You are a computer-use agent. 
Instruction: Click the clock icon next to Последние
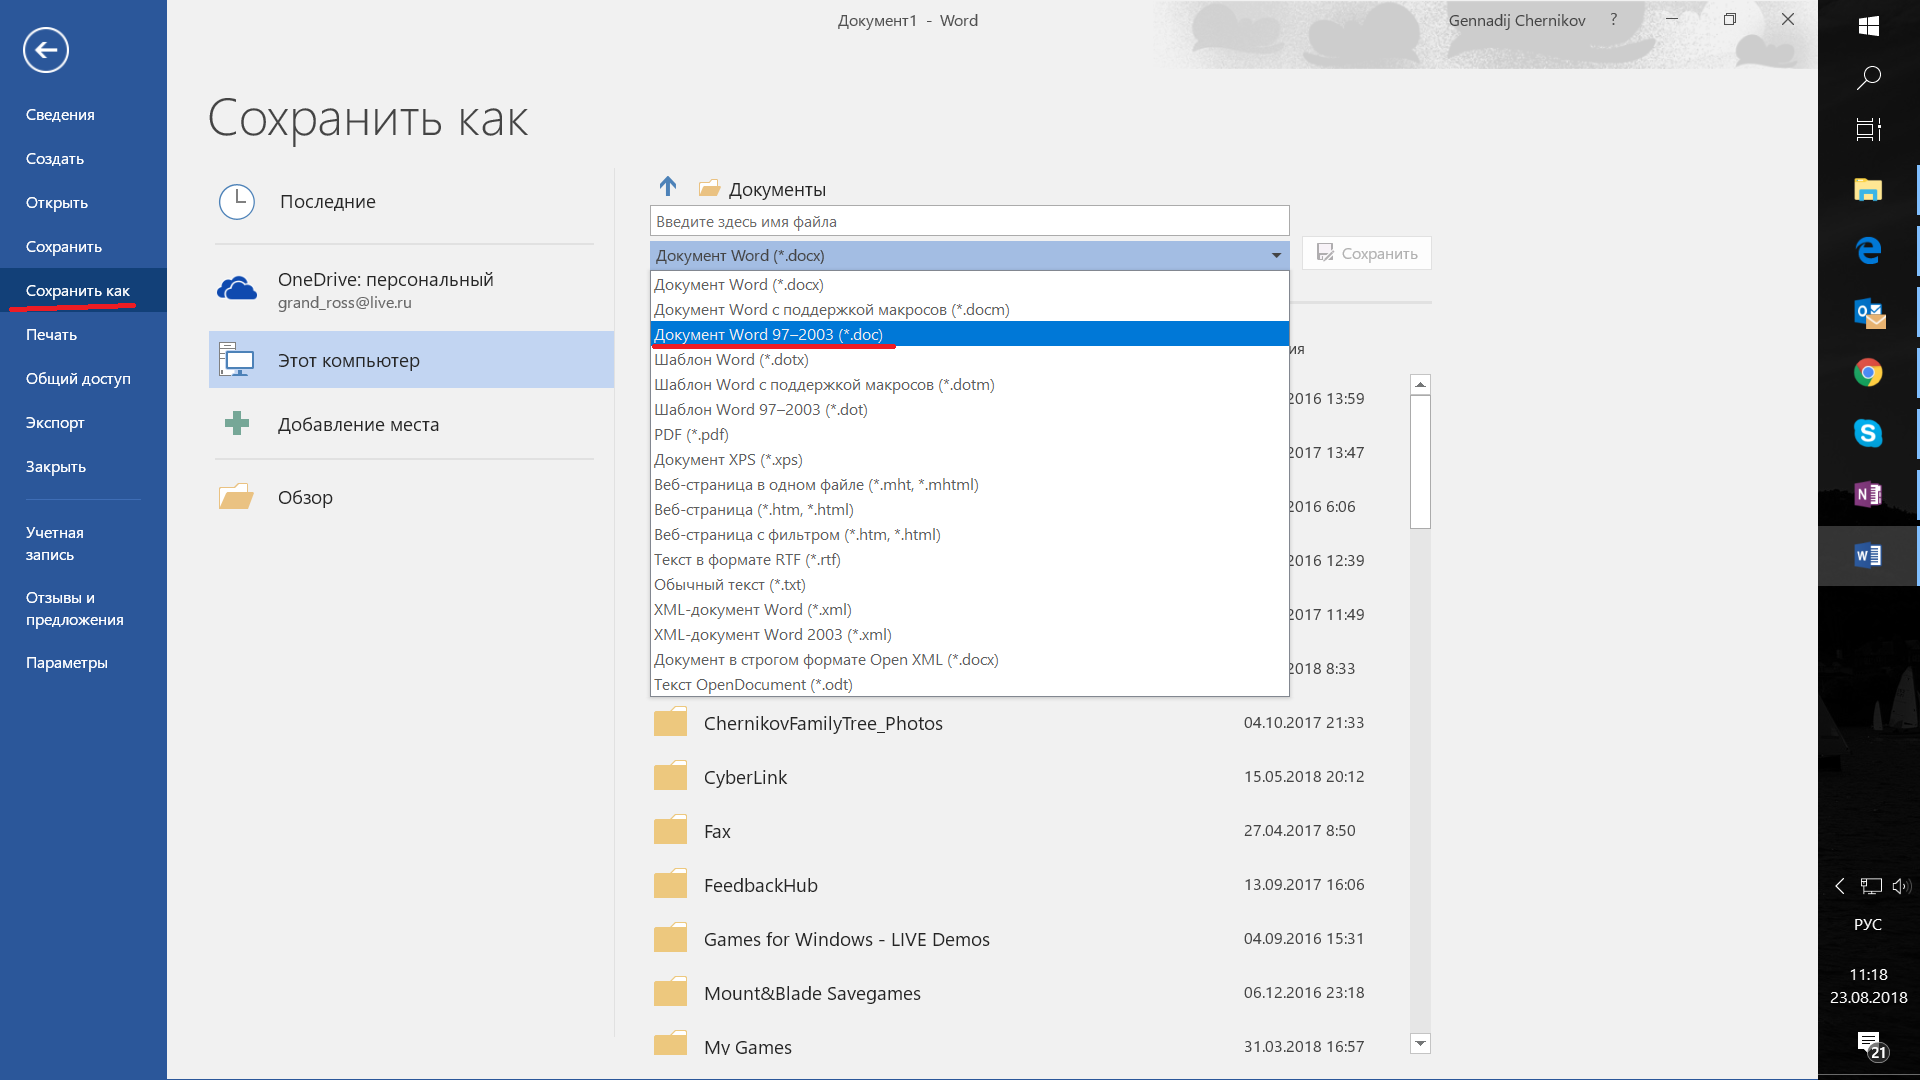pyautogui.click(x=237, y=202)
